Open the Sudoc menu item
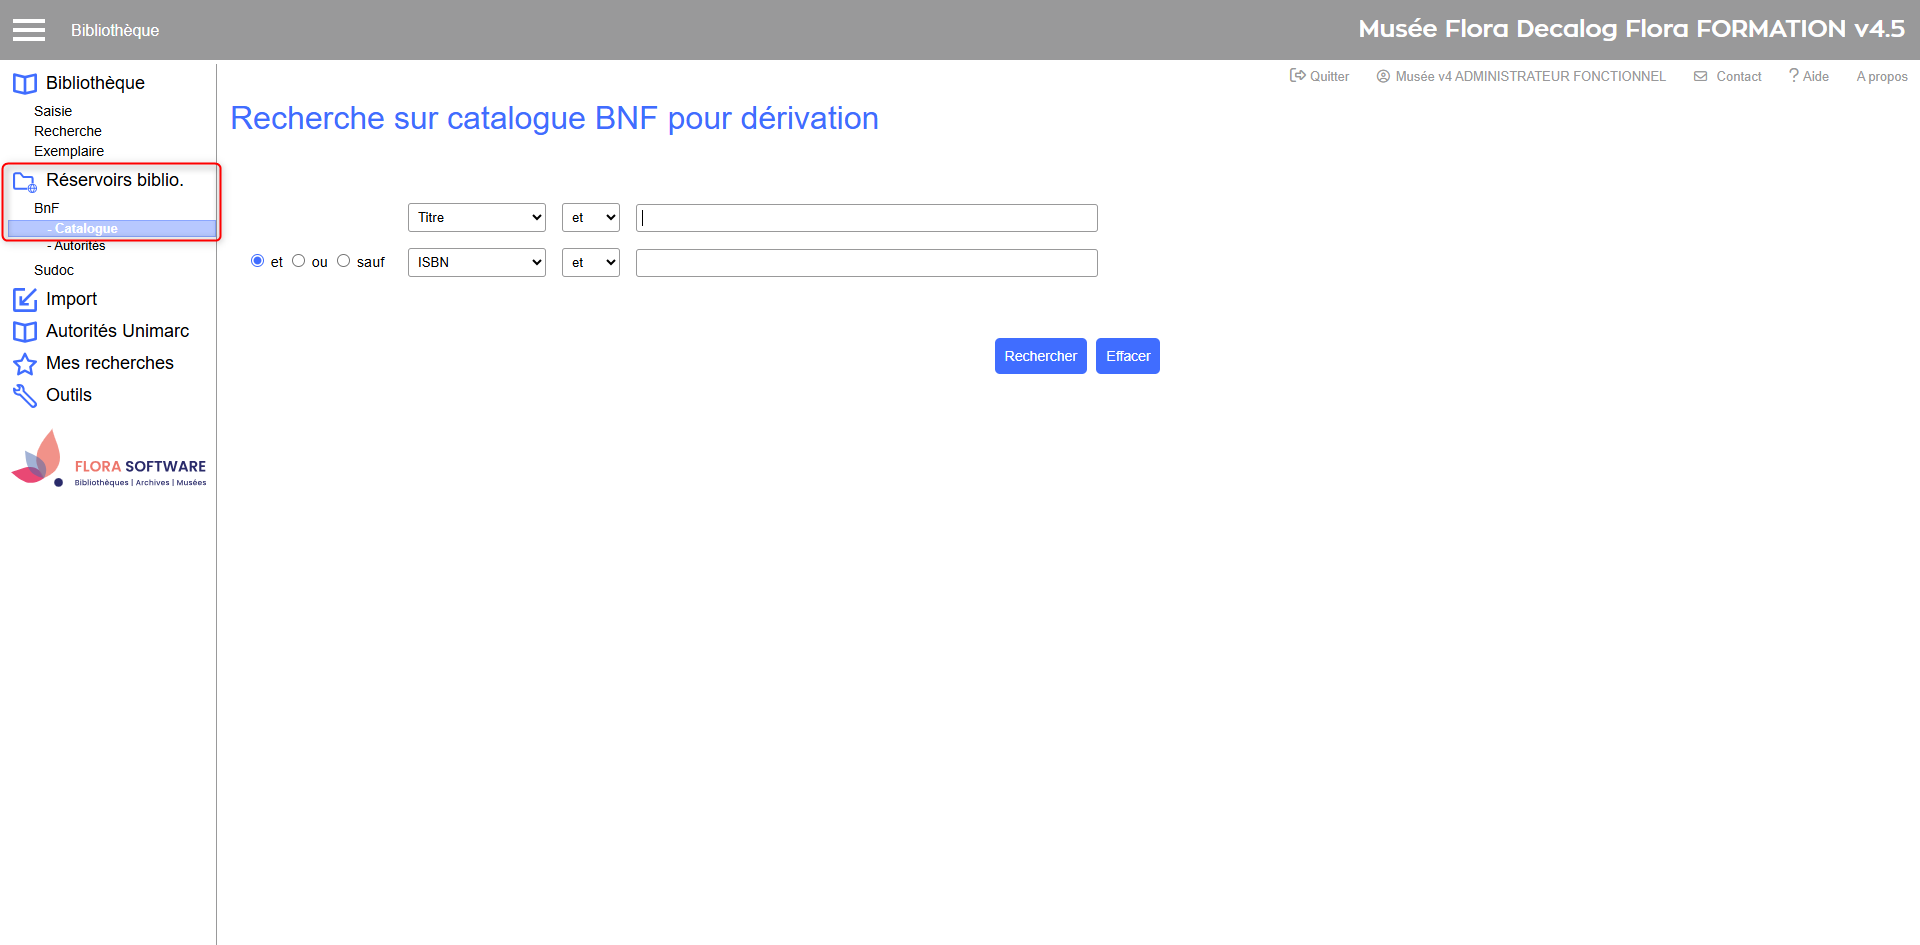Viewport: 1920px width, 945px height. pos(54,270)
